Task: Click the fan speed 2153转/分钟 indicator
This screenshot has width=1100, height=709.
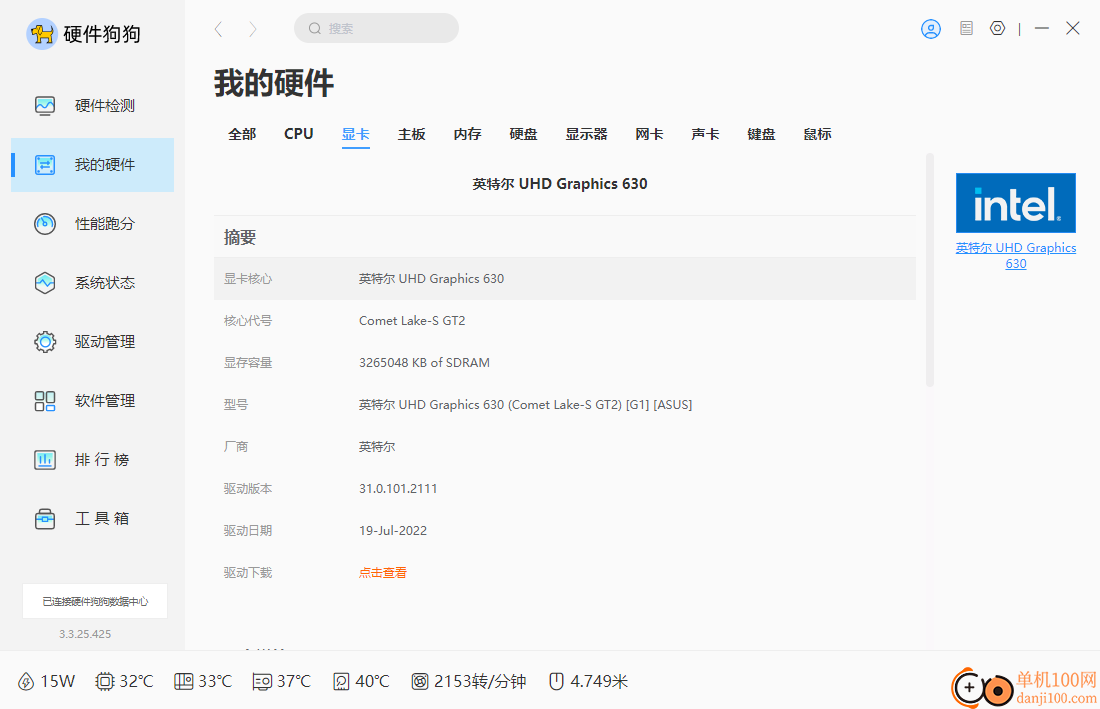Action: (469, 682)
